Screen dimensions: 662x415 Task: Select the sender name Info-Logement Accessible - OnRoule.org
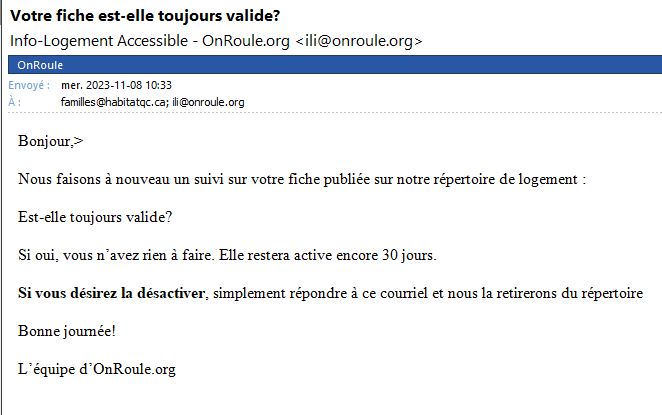coord(150,41)
